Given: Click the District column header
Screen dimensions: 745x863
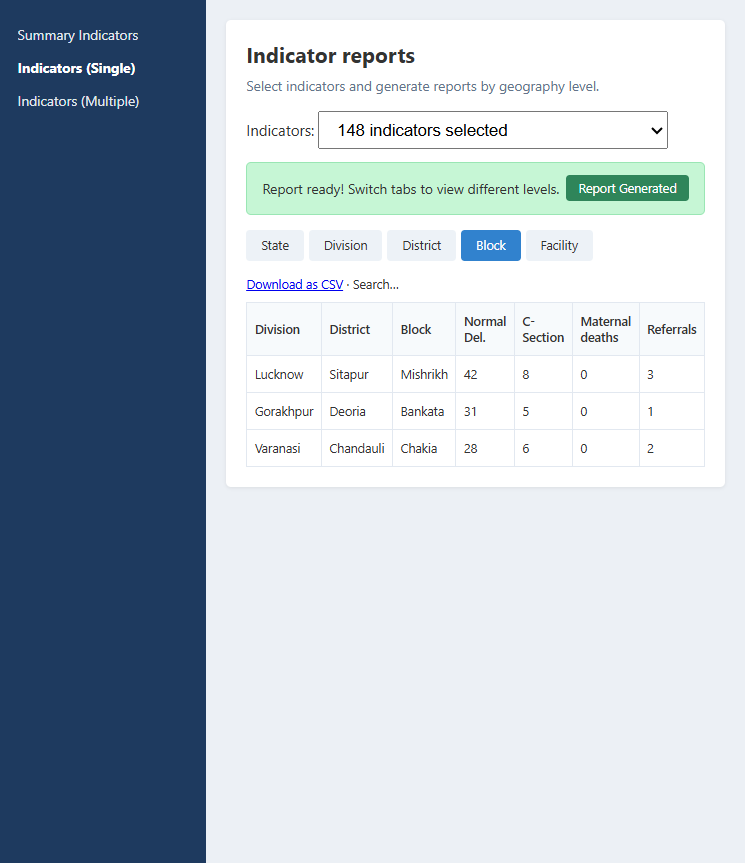Looking at the screenshot, I should (x=357, y=329).
